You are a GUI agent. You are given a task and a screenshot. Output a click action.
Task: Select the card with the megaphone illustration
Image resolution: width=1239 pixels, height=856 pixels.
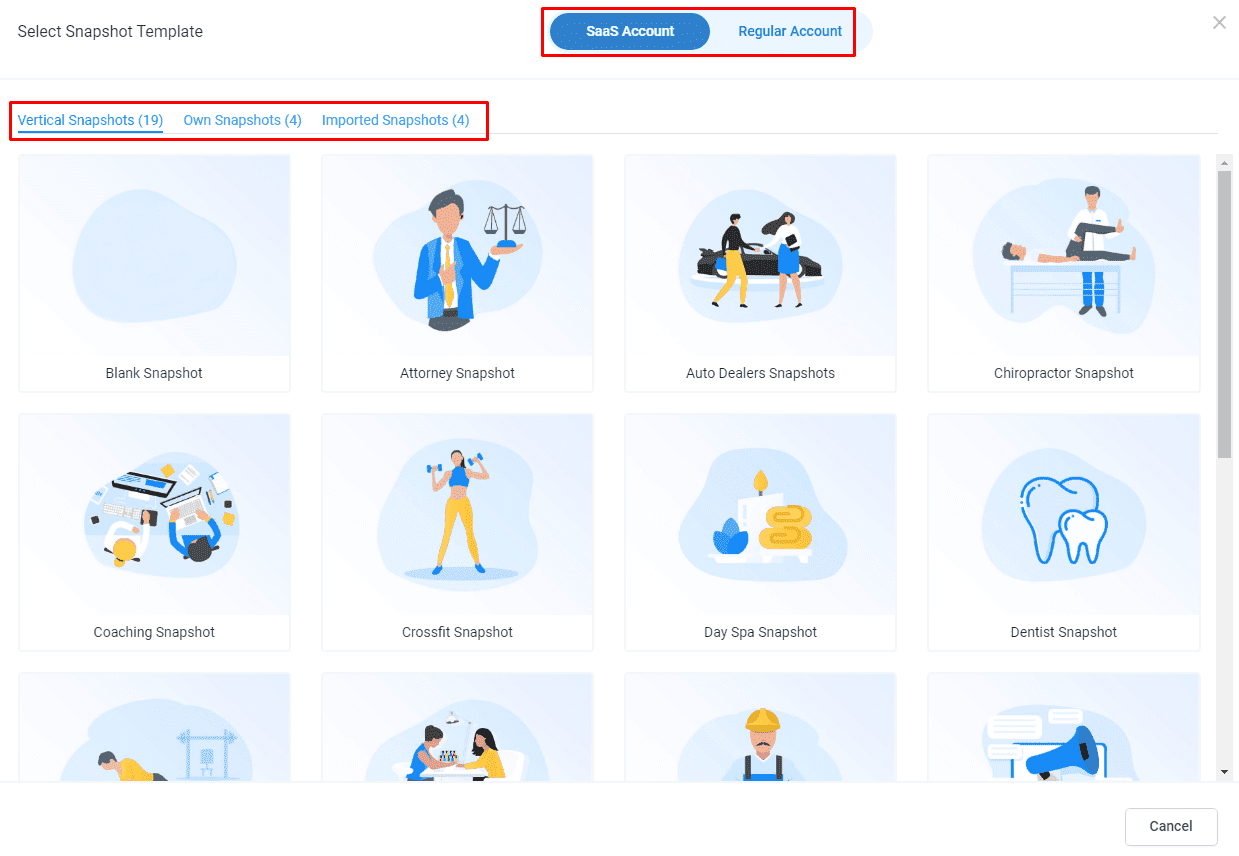[x=1064, y=727]
